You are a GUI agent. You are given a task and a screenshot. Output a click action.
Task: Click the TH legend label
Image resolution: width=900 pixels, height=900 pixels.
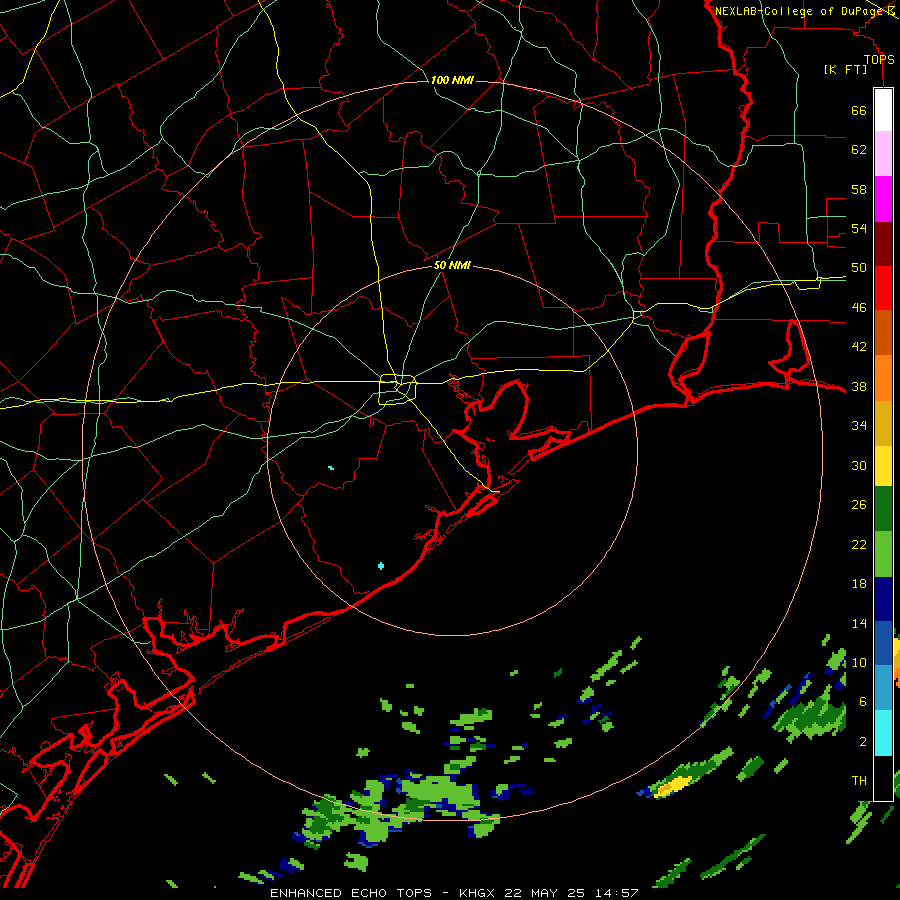point(859,781)
